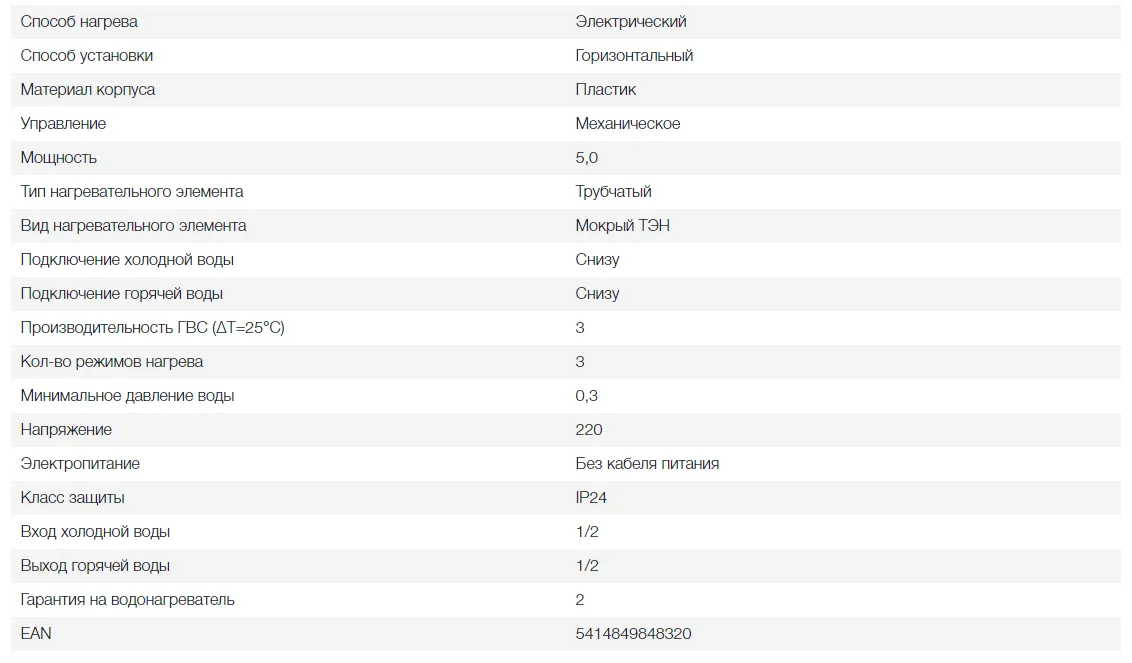The image size is (1132, 663).
Task: Click the "Кол-во режимов нагрева" label
Action: click(x=112, y=362)
